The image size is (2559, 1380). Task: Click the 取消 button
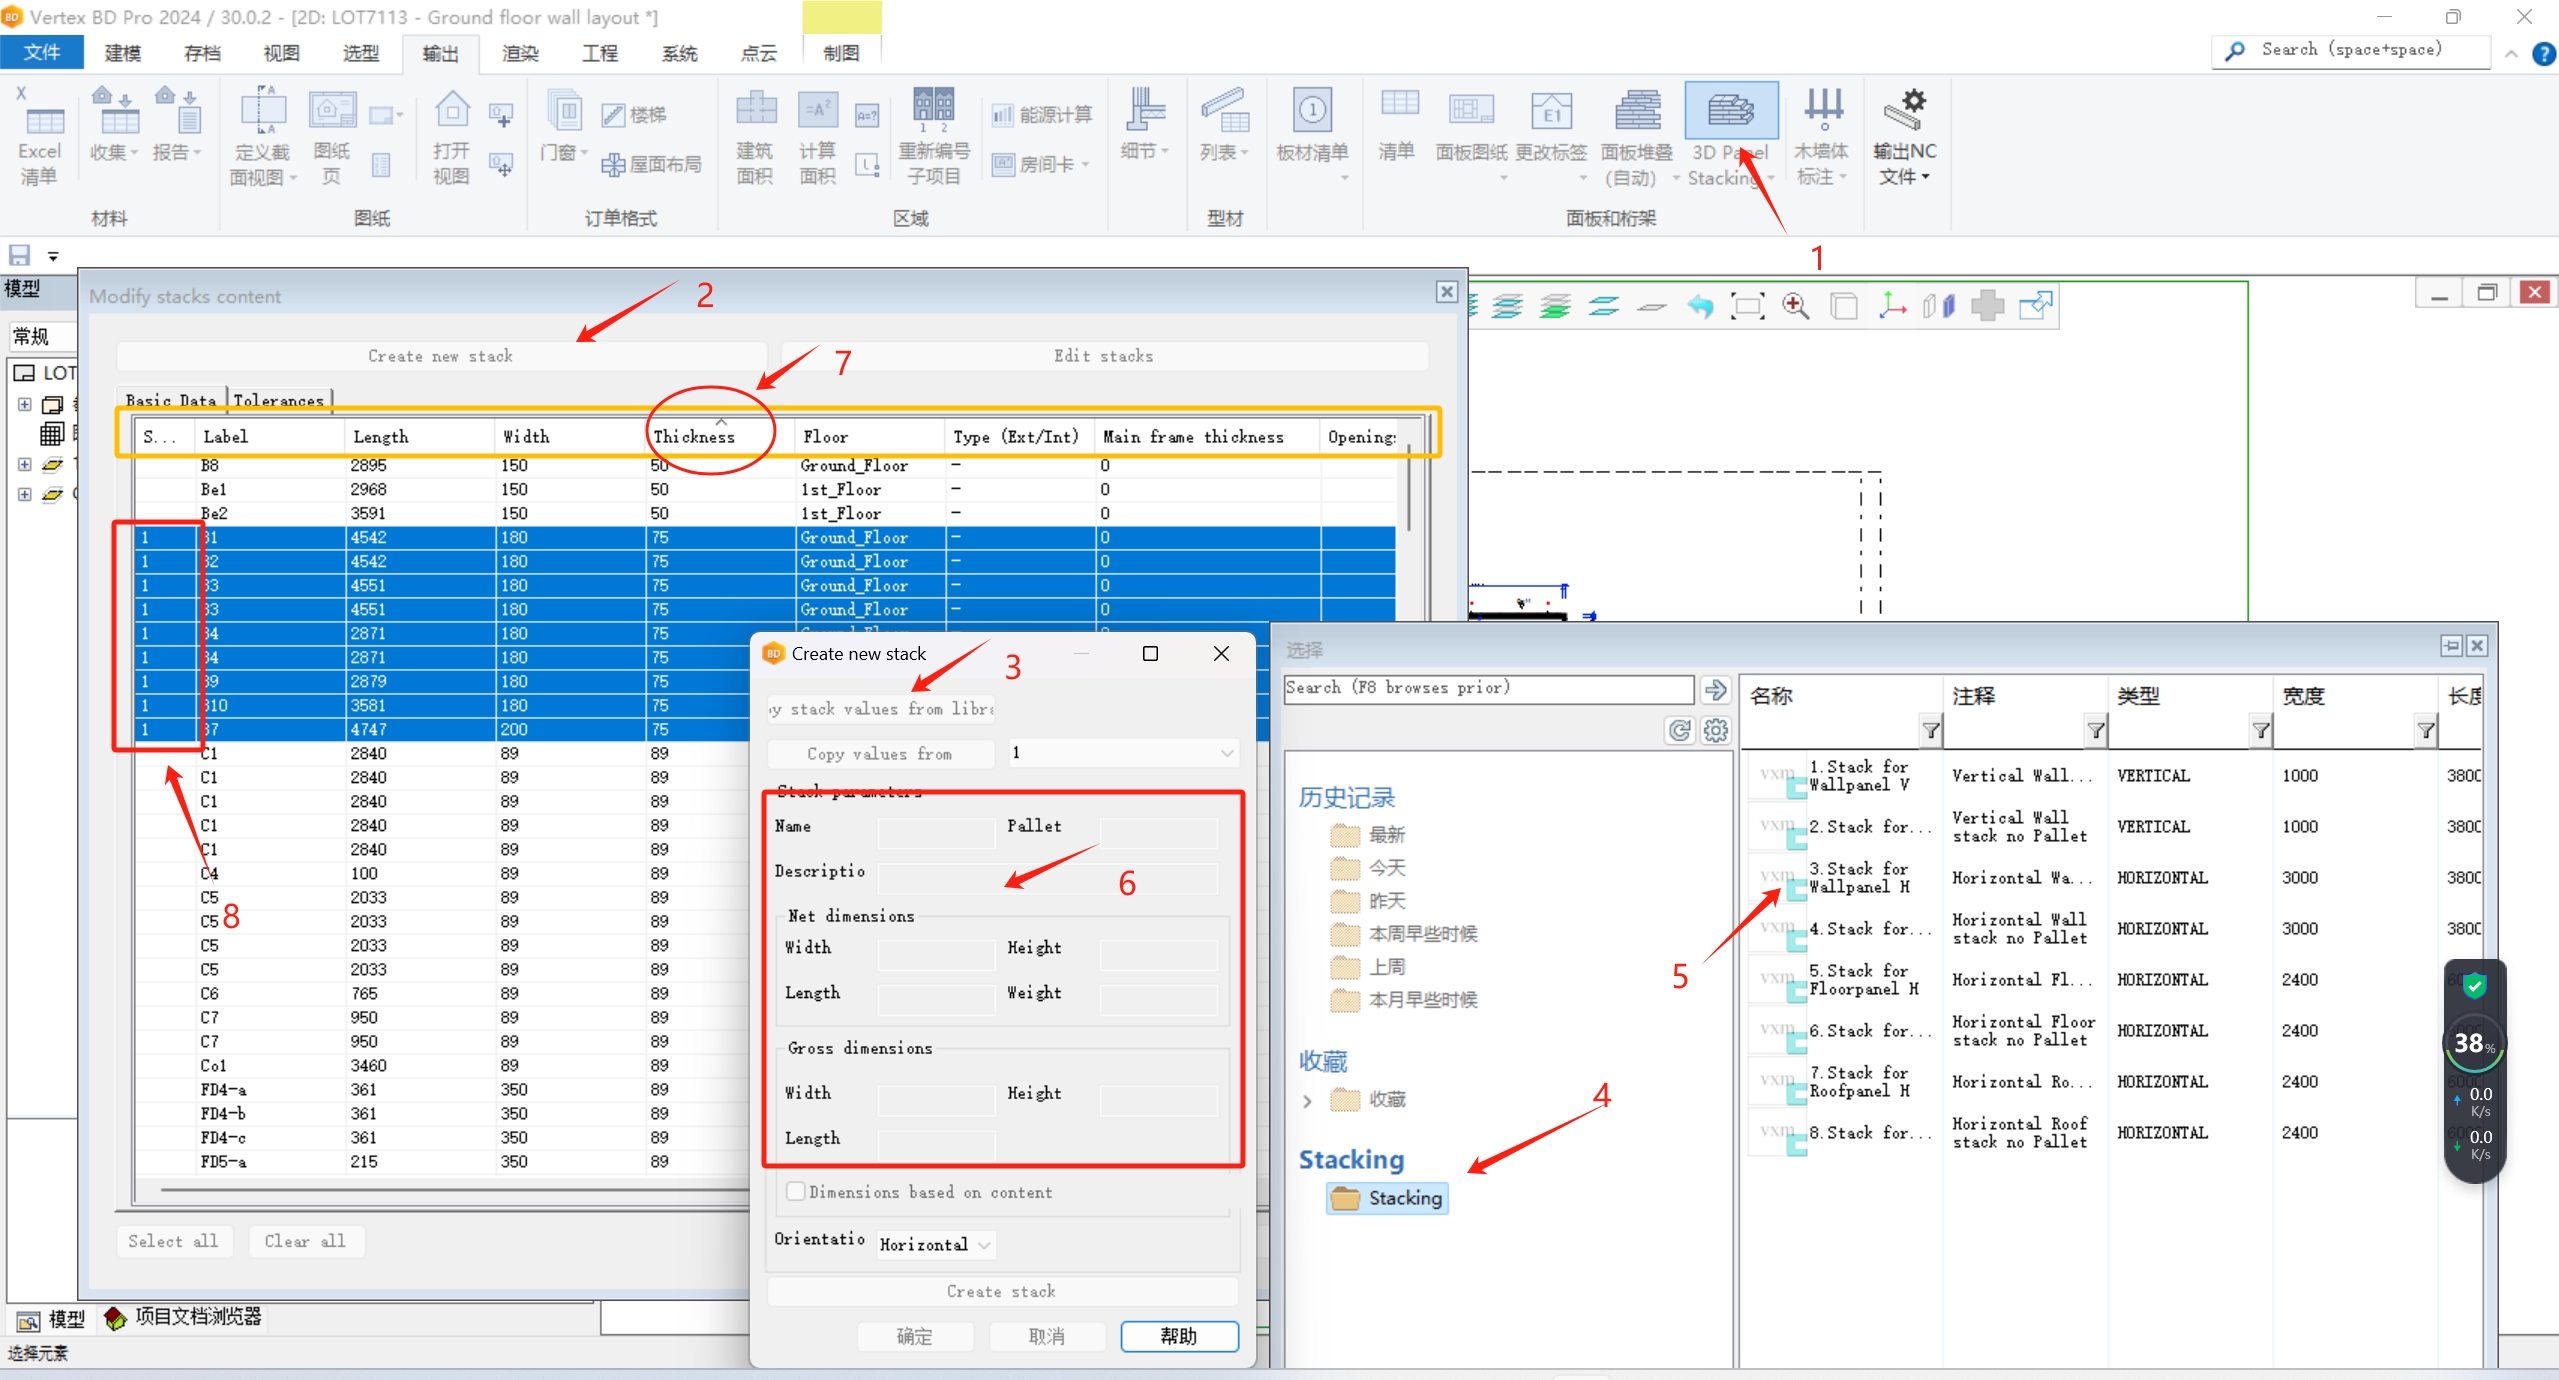1047,1336
